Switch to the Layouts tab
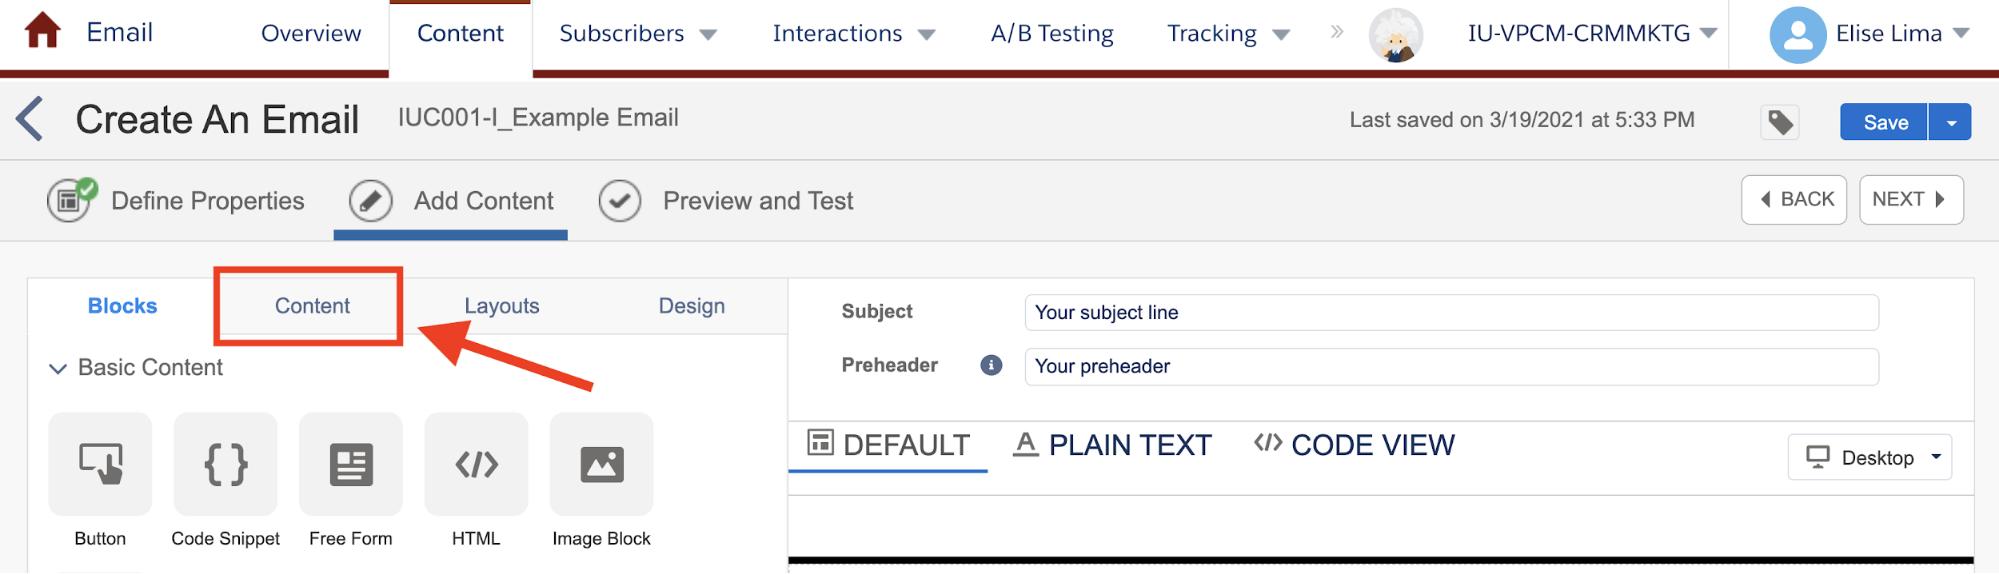 [x=502, y=306]
